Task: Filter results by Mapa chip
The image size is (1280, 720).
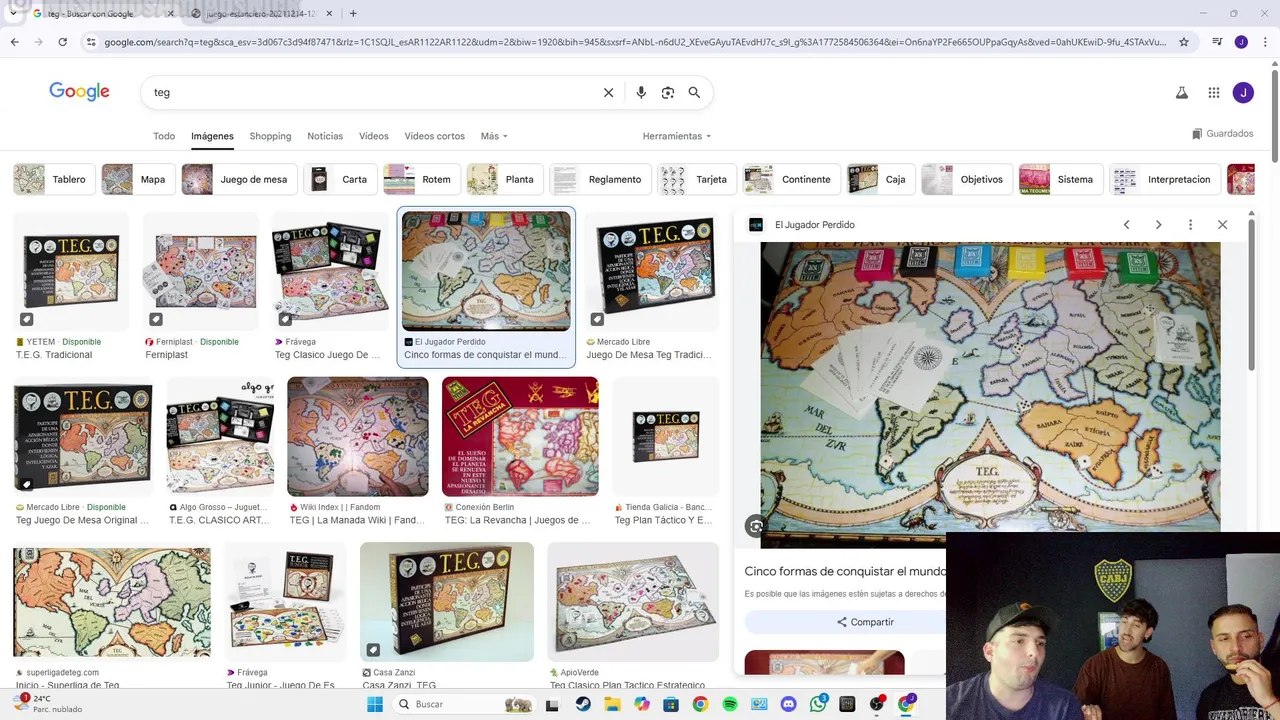Action: pyautogui.click(x=138, y=180)
